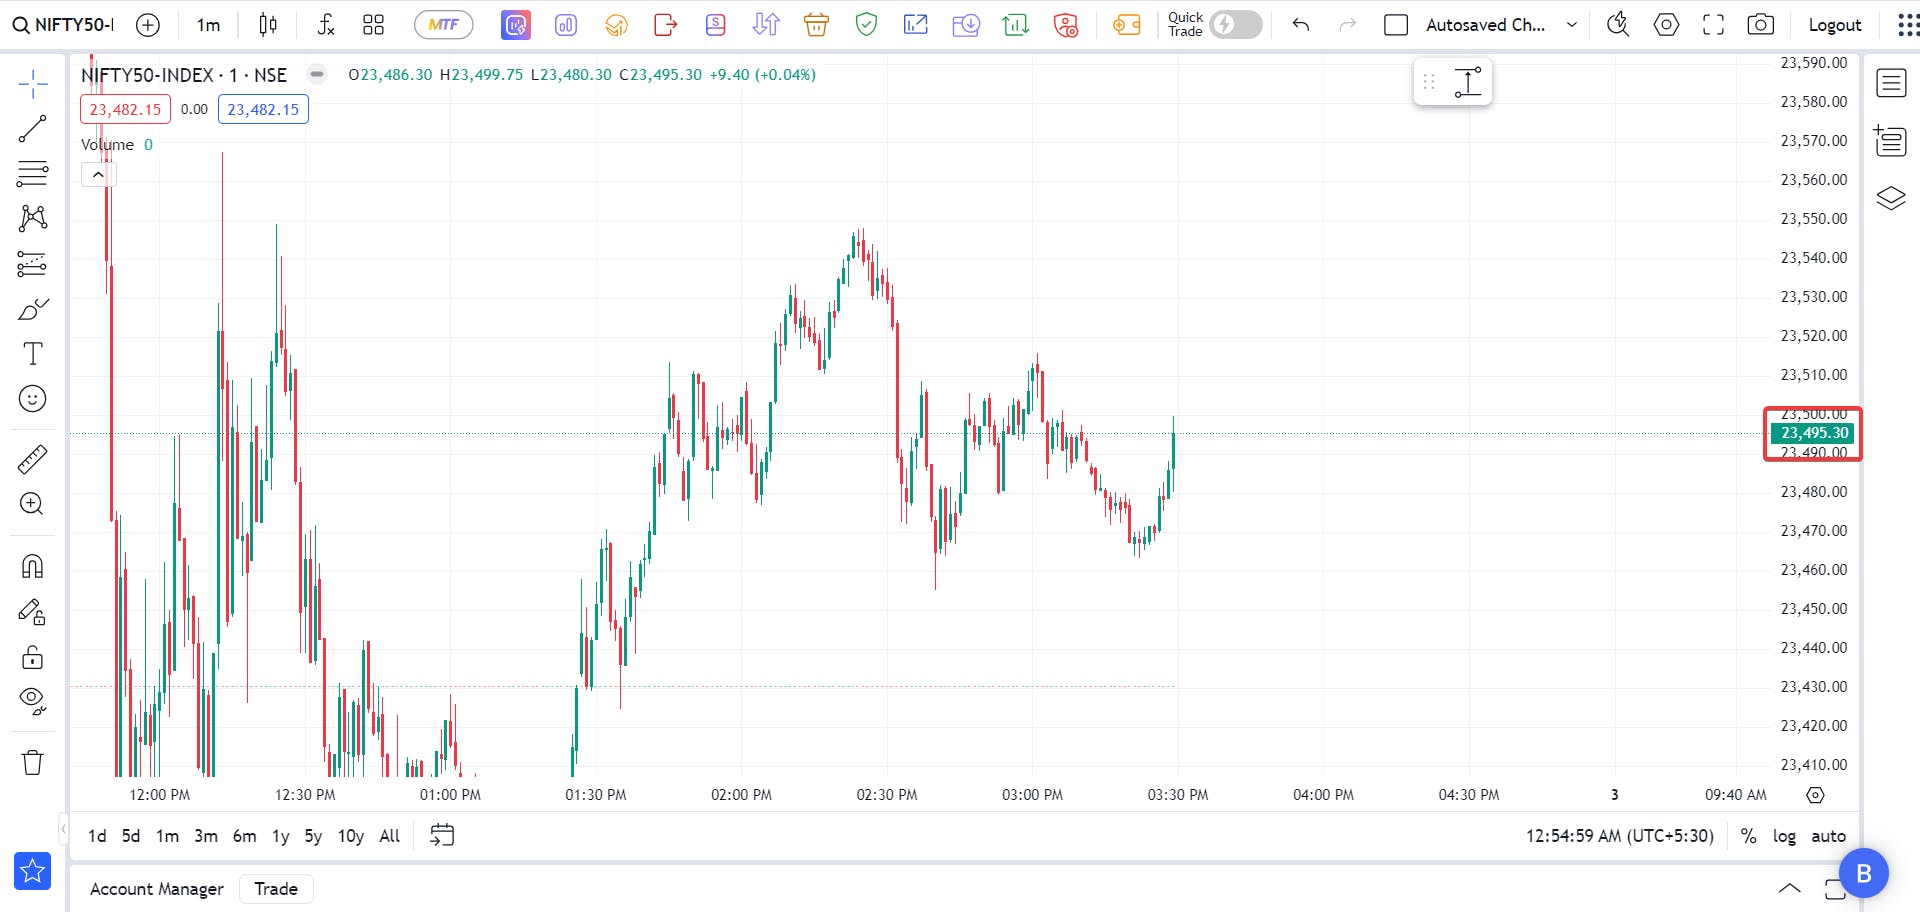The image size is (1920, 912).
Task: Select the 5d time range
Action: (x=131, y=836)
